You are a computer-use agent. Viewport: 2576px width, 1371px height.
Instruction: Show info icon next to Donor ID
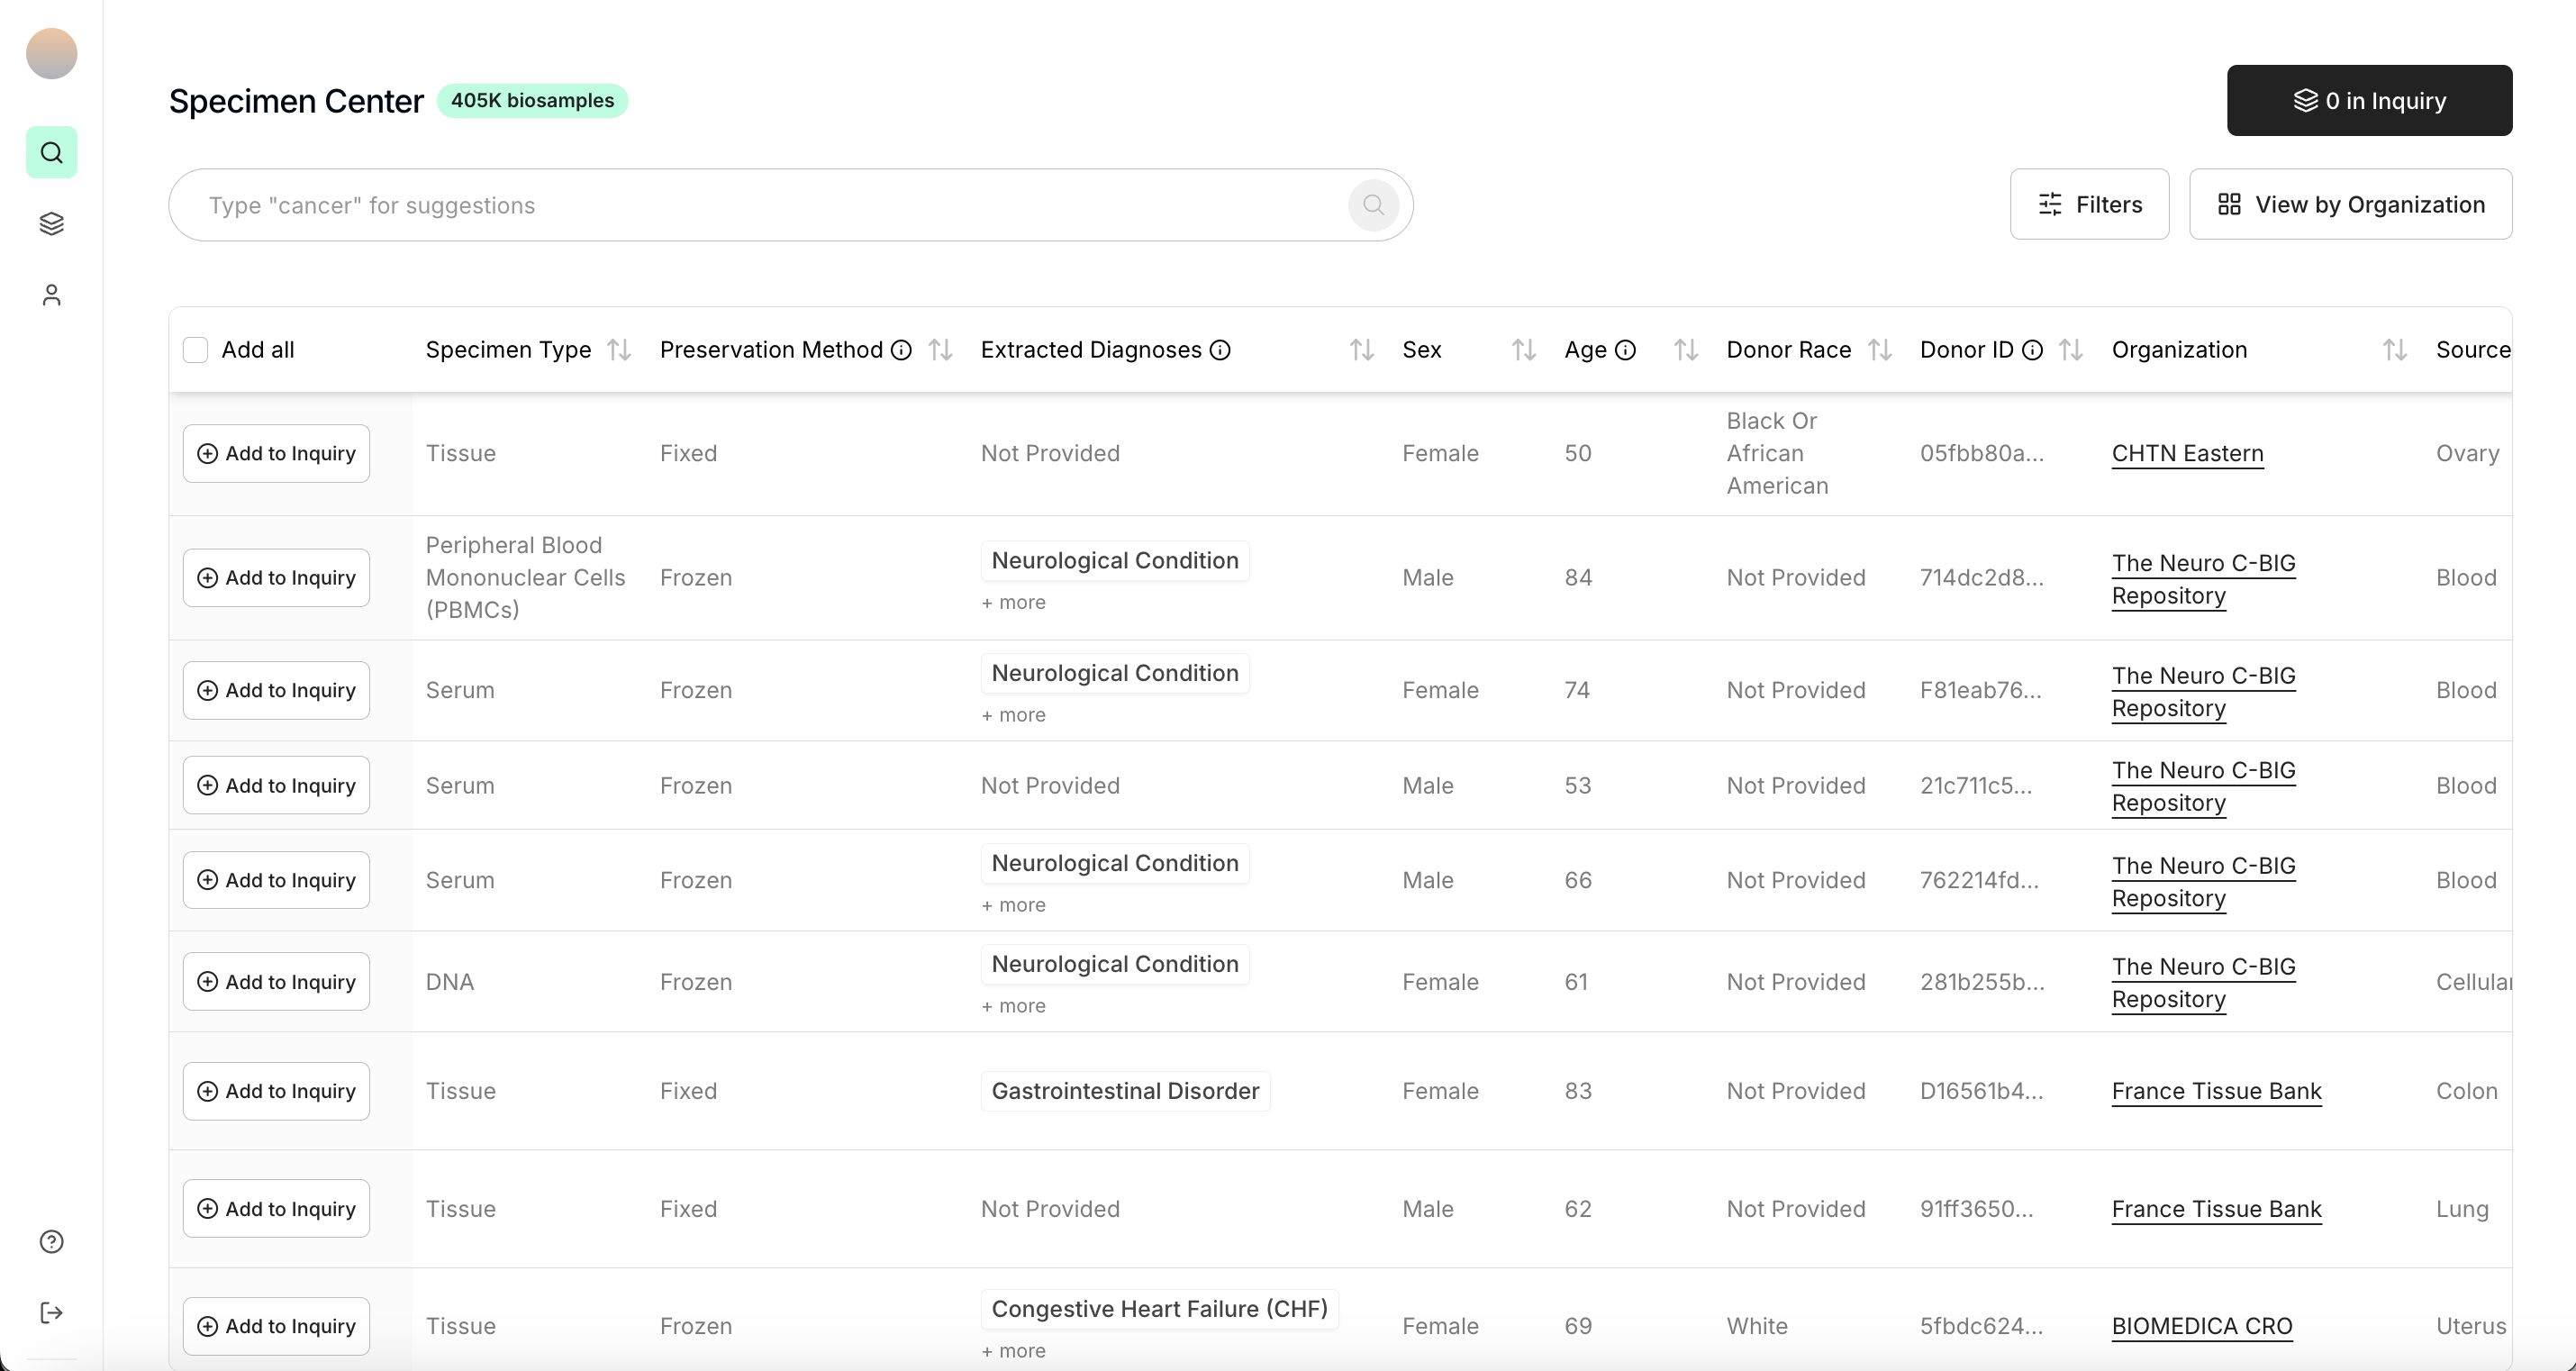2032,350
